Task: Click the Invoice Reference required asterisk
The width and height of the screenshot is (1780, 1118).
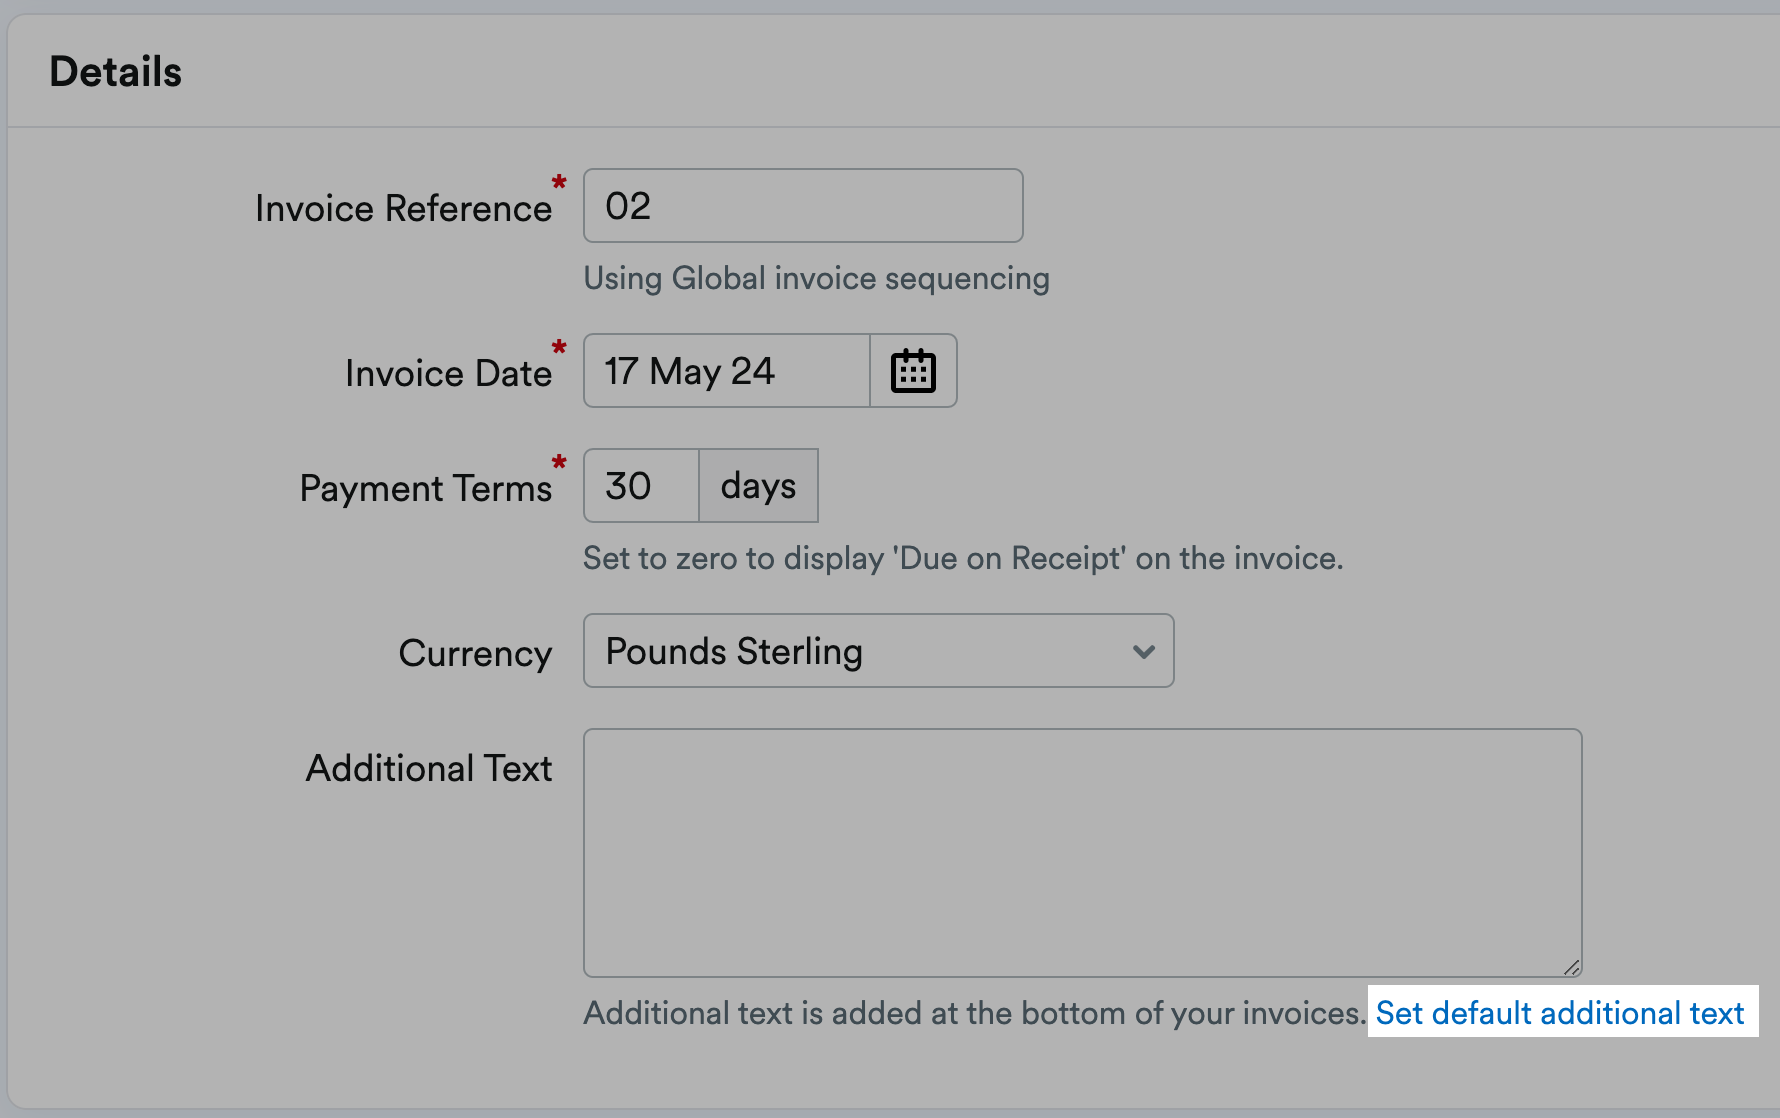Action: coord(558,184)
